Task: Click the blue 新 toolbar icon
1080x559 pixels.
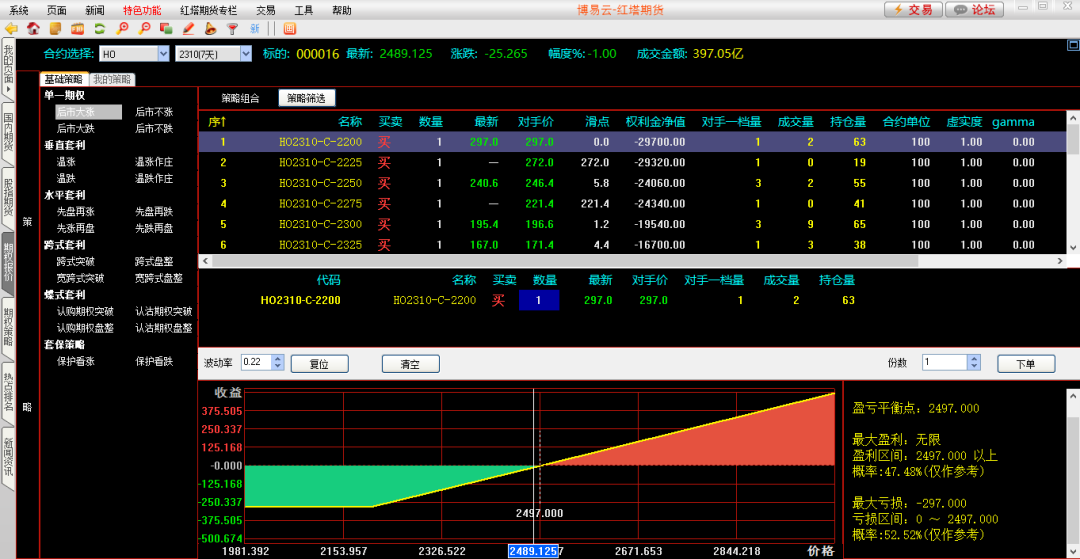Action: click(x=254, y=28)
